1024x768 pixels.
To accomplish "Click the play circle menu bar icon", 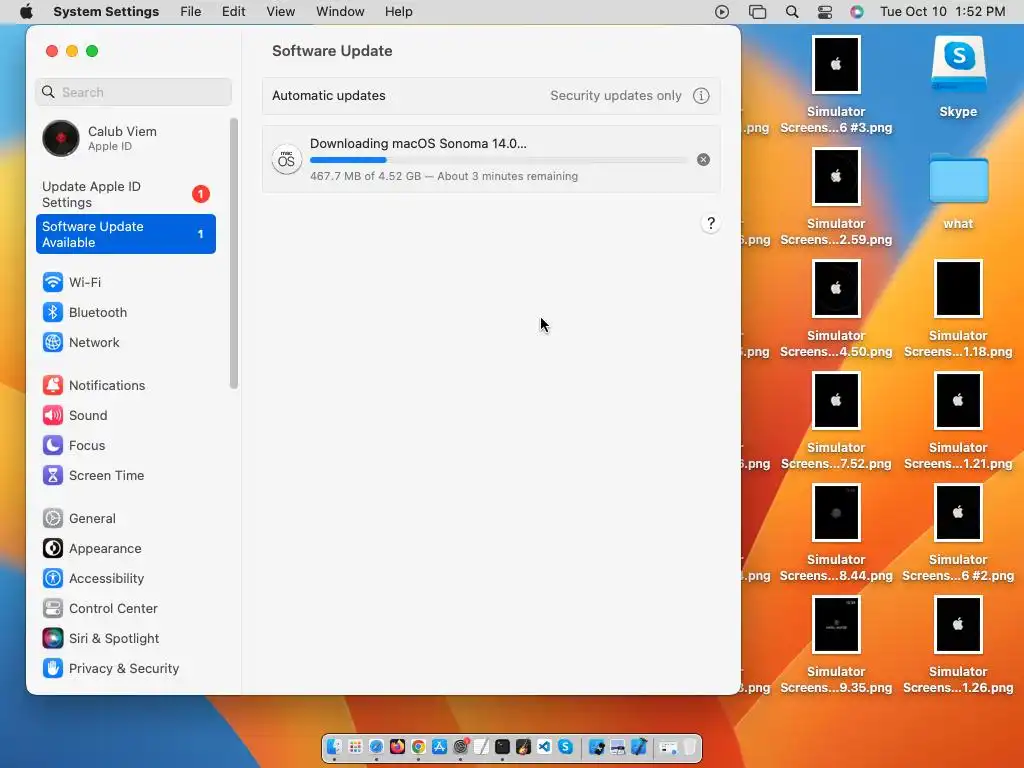I will pyautogui.click(x=722, y=12).
